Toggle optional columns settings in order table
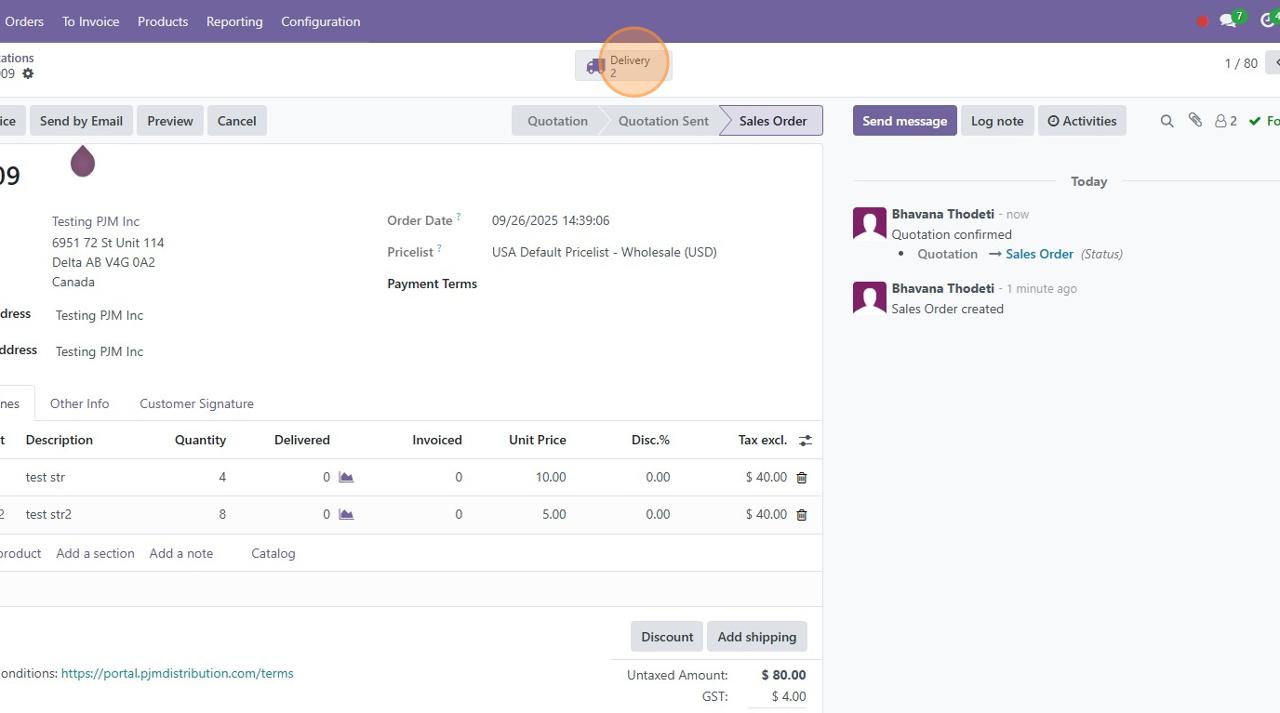This screenshot has width=1280, height=713. pyautogui.click(x=805, y=440)
